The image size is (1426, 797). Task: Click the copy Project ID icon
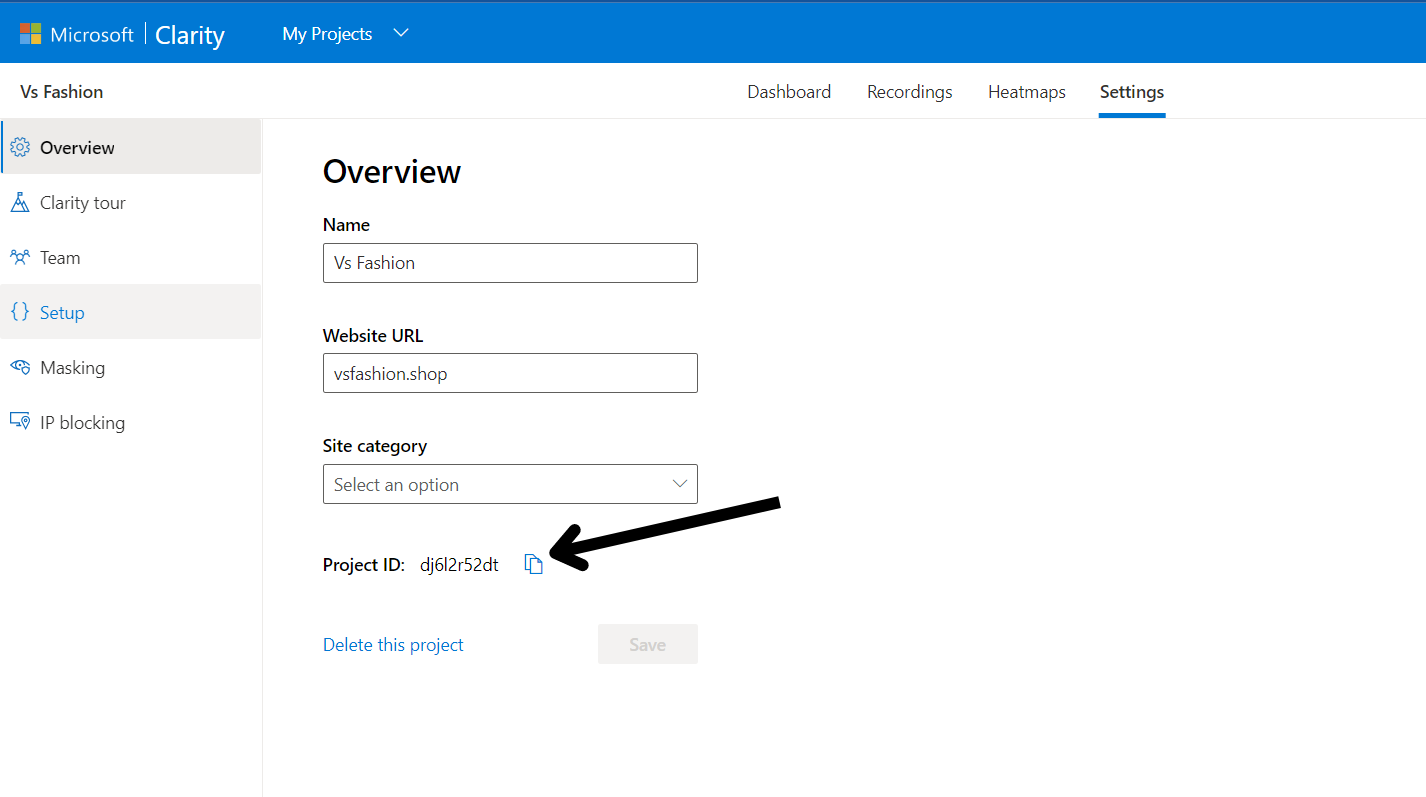534,565
